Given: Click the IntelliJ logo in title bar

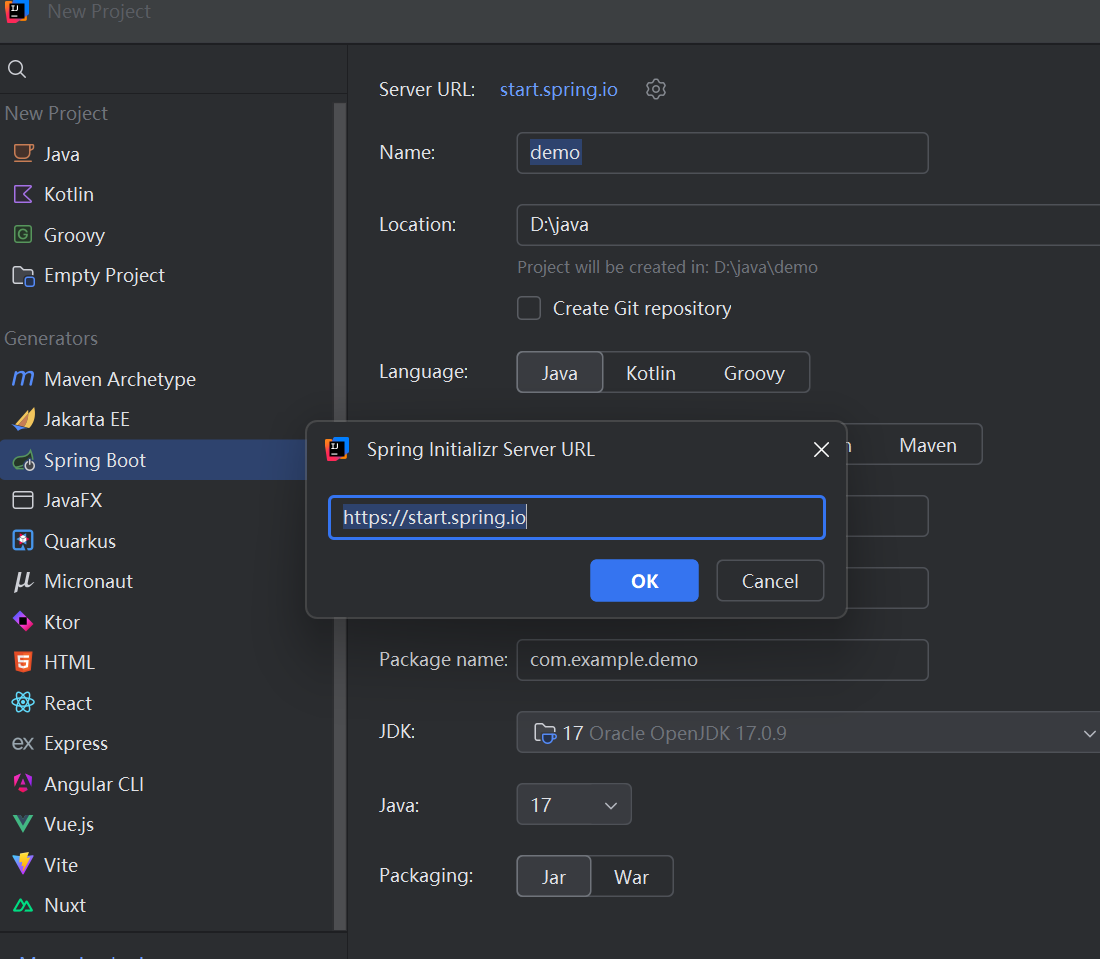Looking at the screenshot, I should click(16, 11).
